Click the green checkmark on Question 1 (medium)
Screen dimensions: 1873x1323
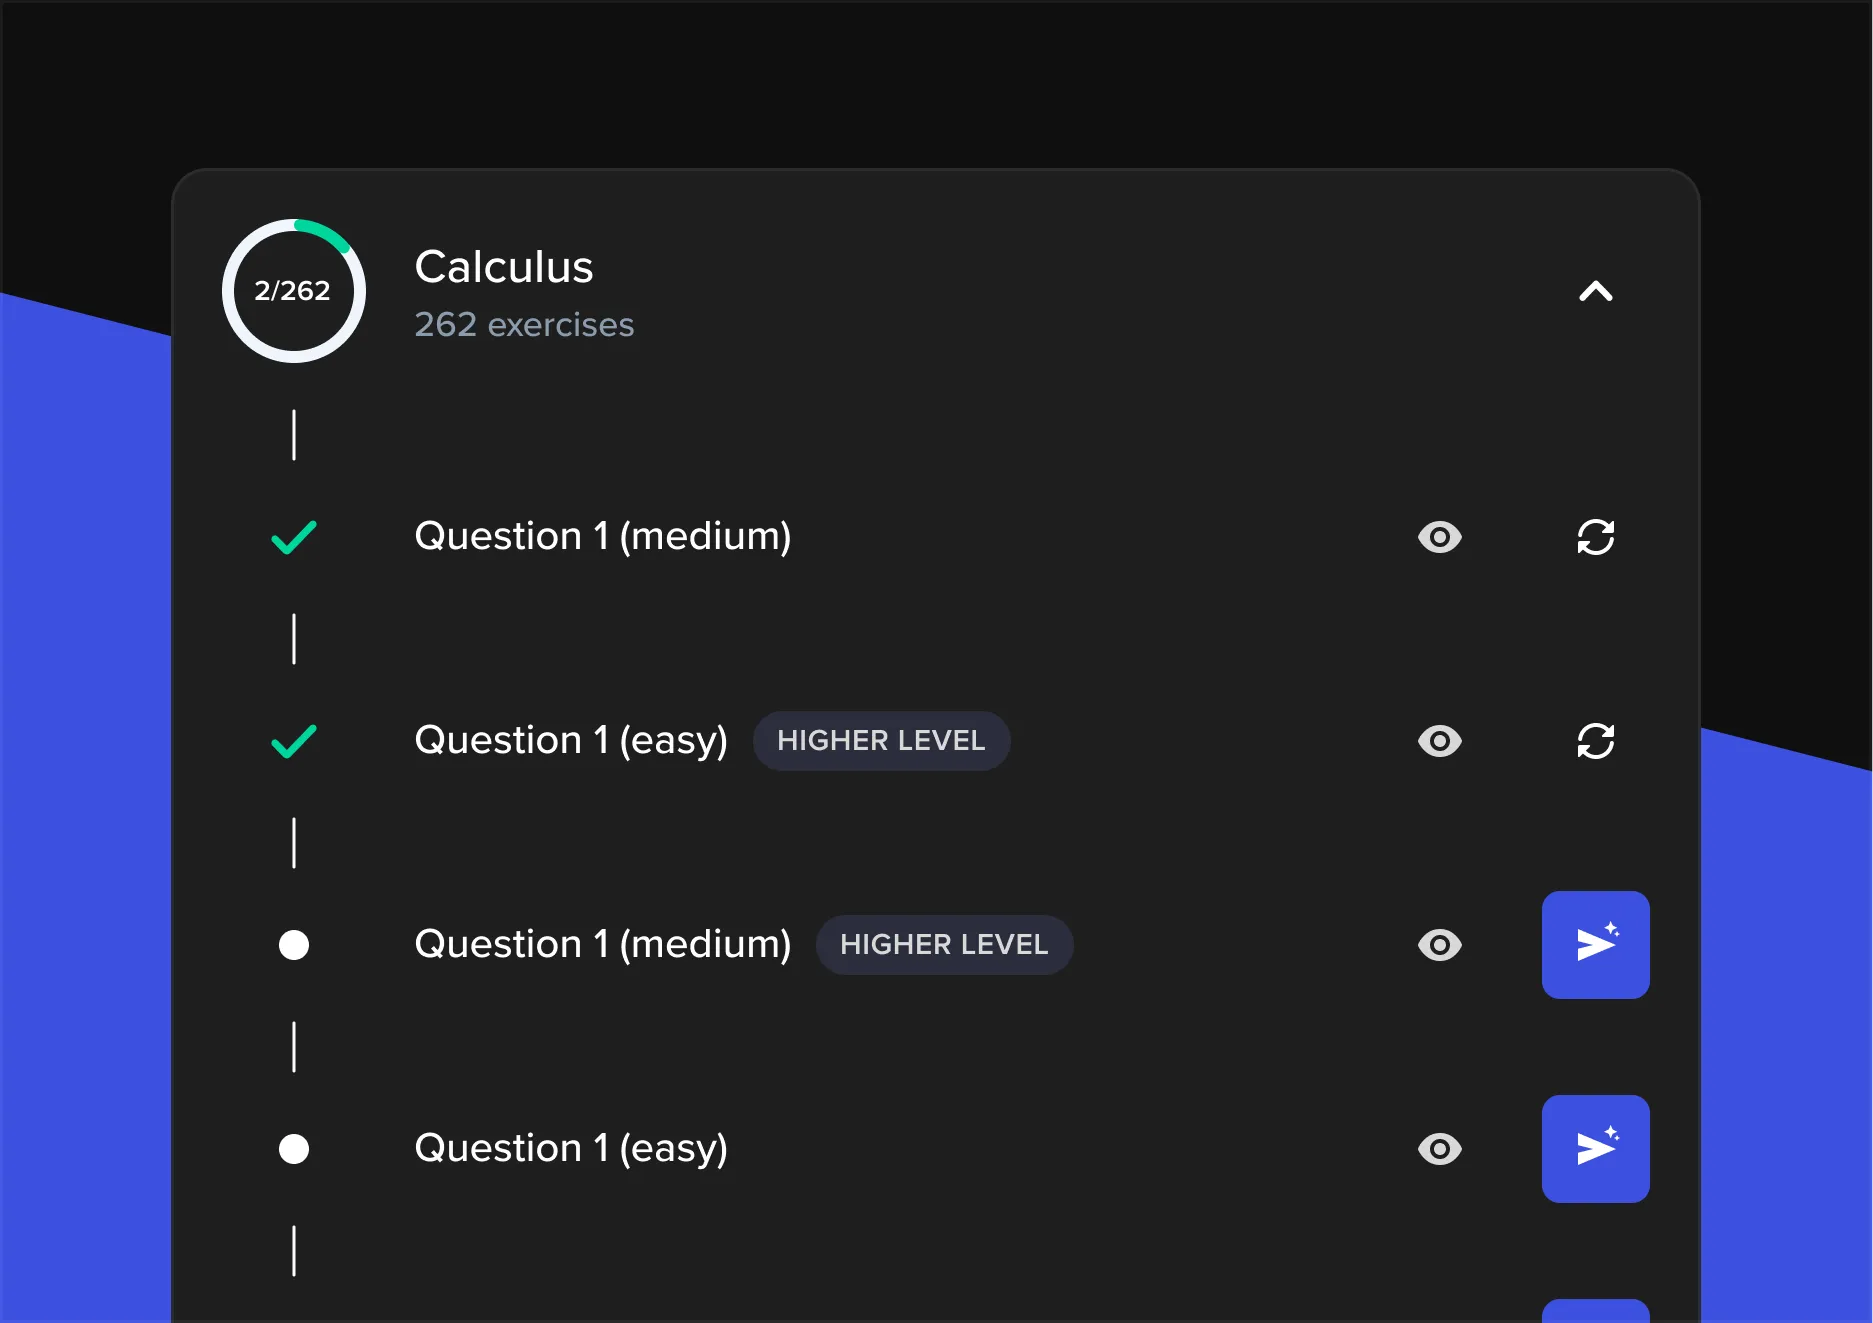coord(293,537)
